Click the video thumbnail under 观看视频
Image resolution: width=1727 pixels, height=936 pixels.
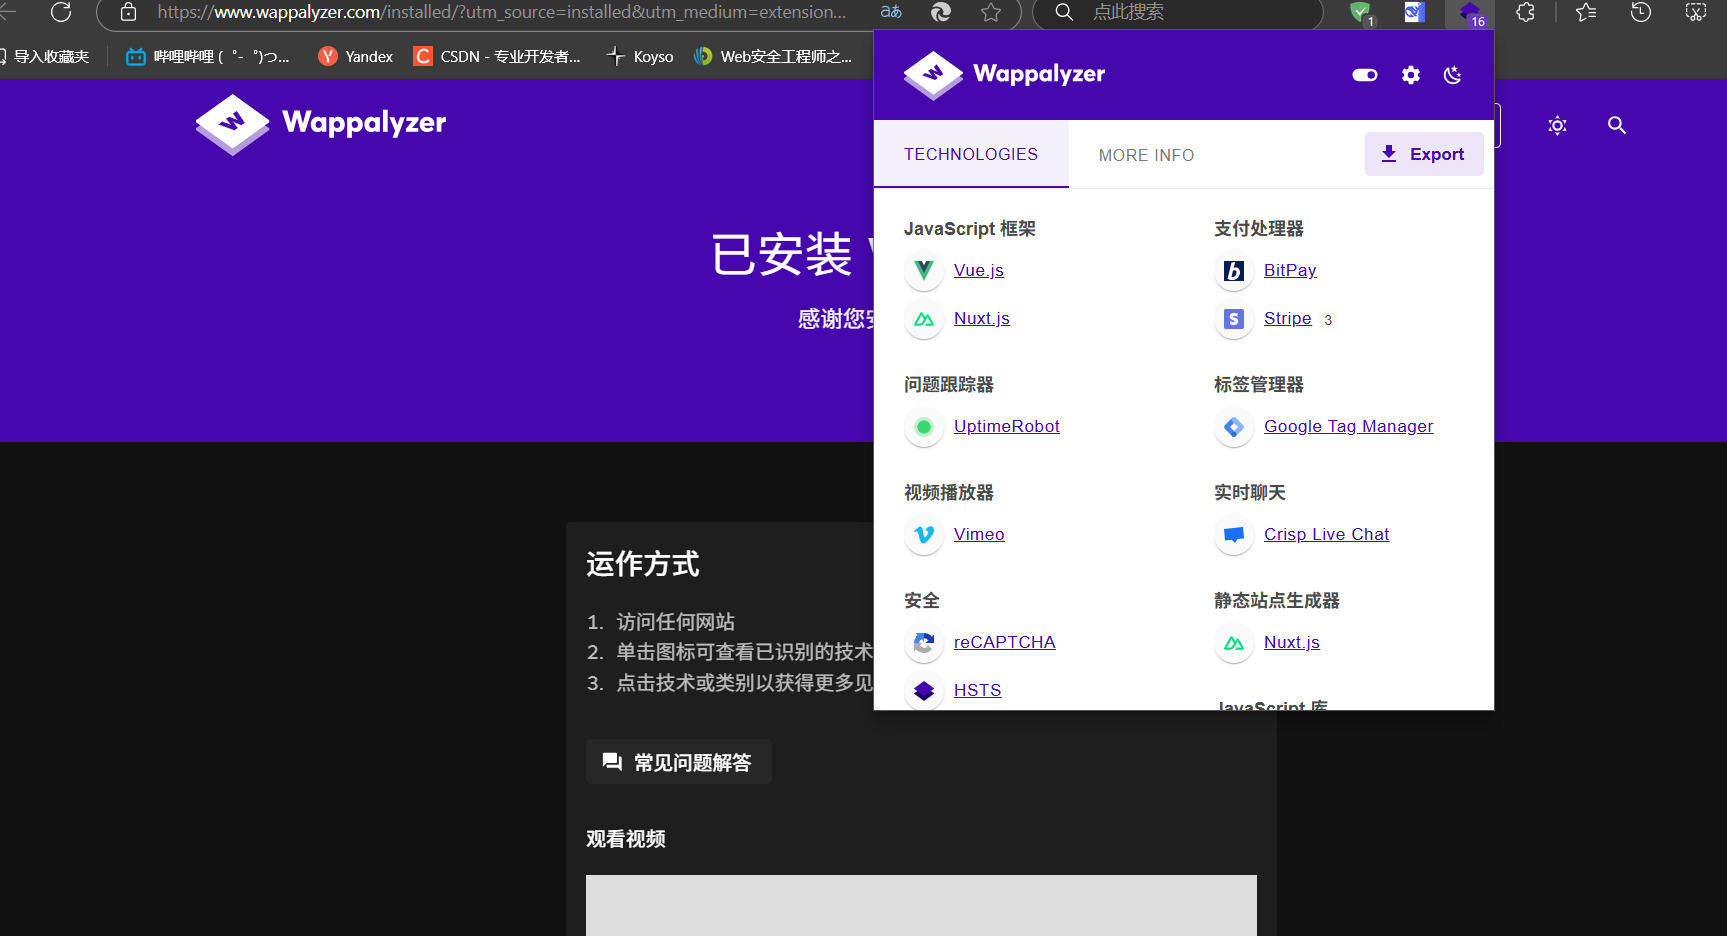tap(921, 905)
